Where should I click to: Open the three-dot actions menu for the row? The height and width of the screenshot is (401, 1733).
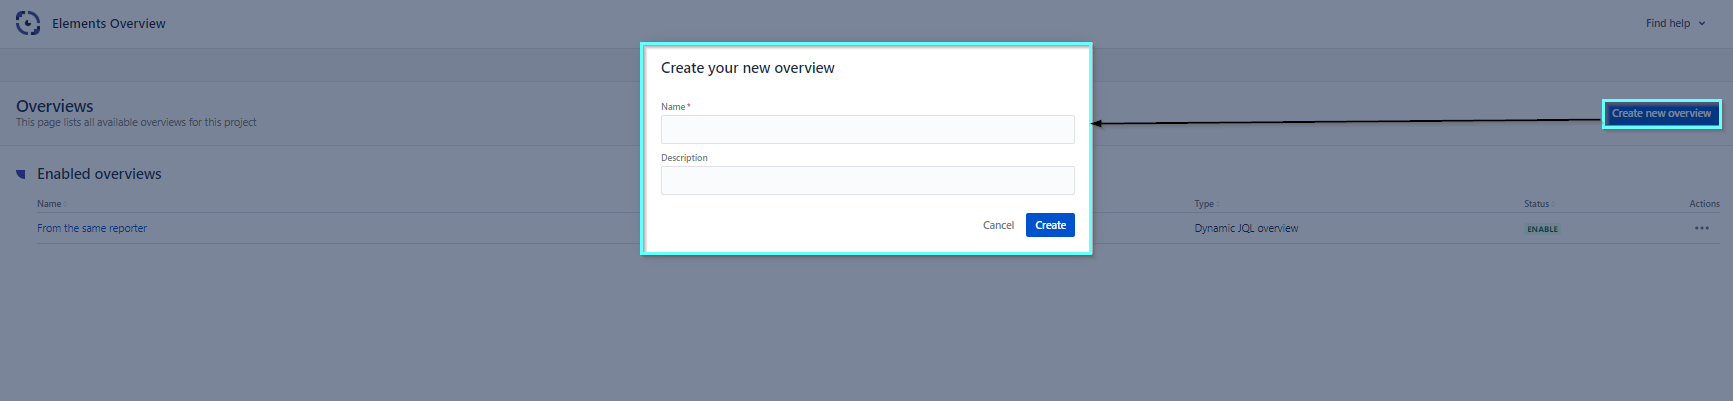pos(1701,229)
